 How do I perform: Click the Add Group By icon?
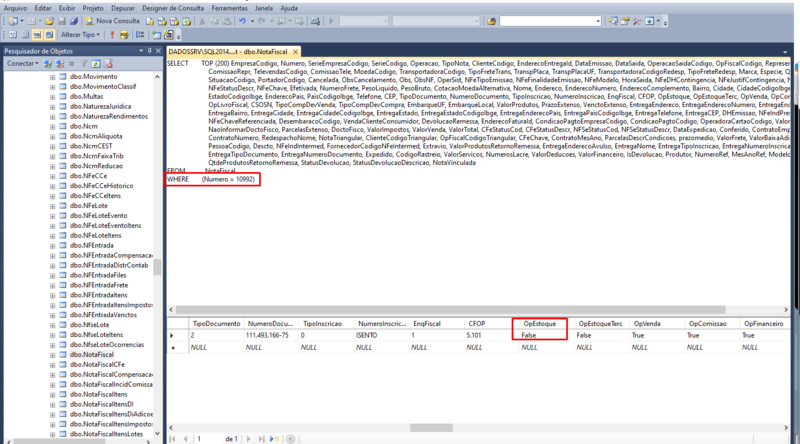click(140, 35)
